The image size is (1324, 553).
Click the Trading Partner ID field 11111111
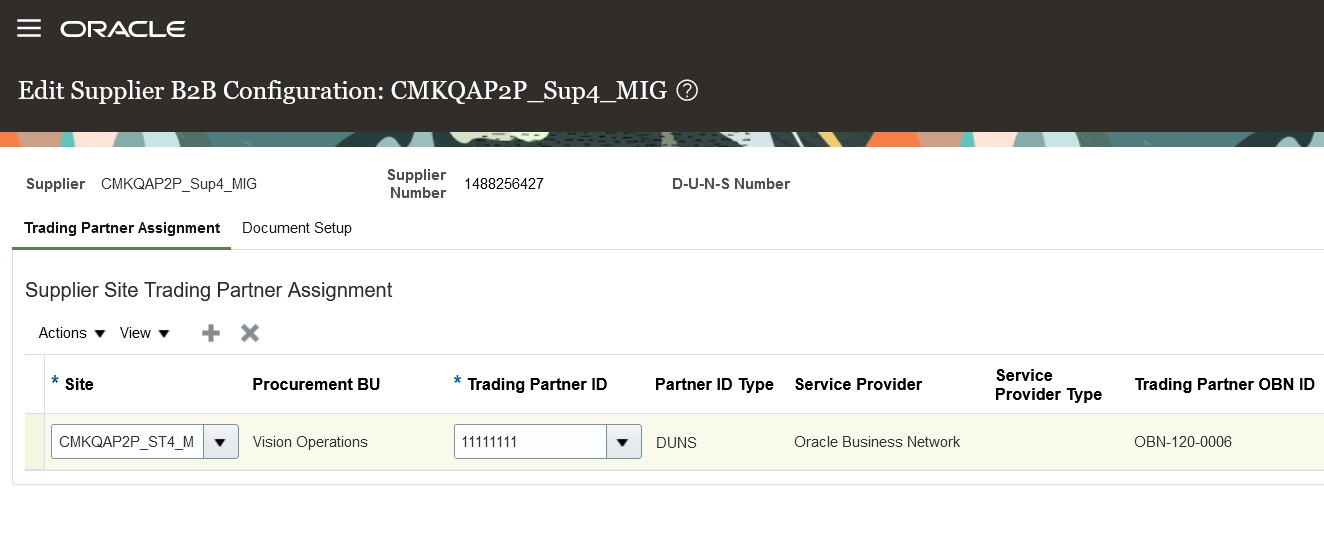coord(530,442)
